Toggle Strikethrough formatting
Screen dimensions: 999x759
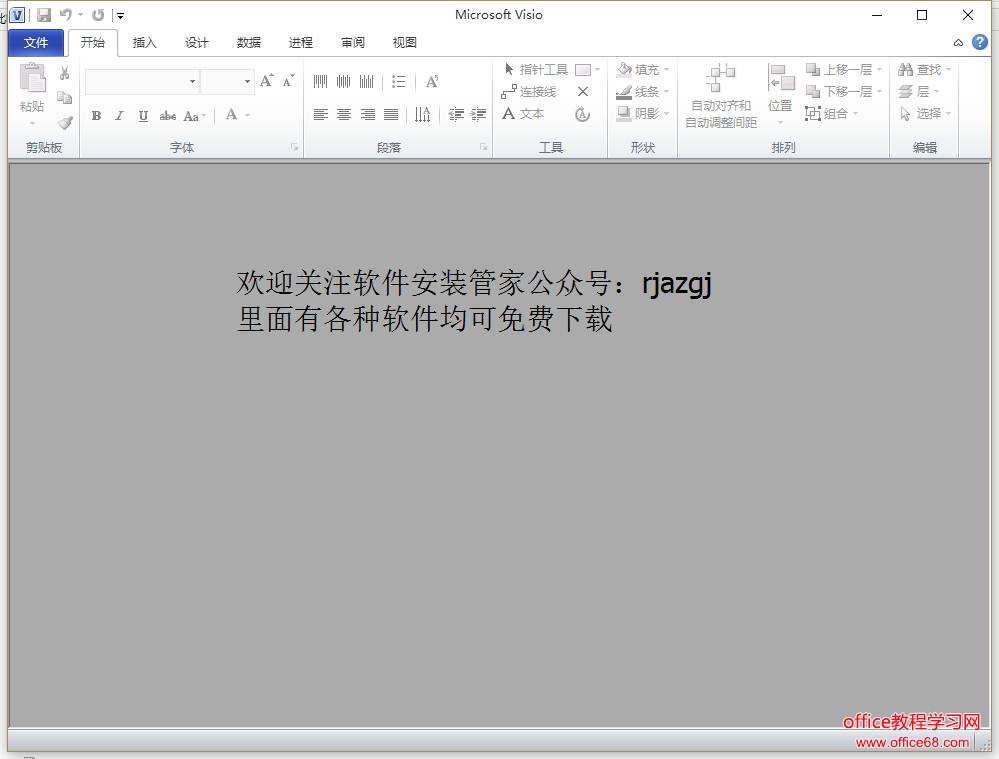coord(168,115)
